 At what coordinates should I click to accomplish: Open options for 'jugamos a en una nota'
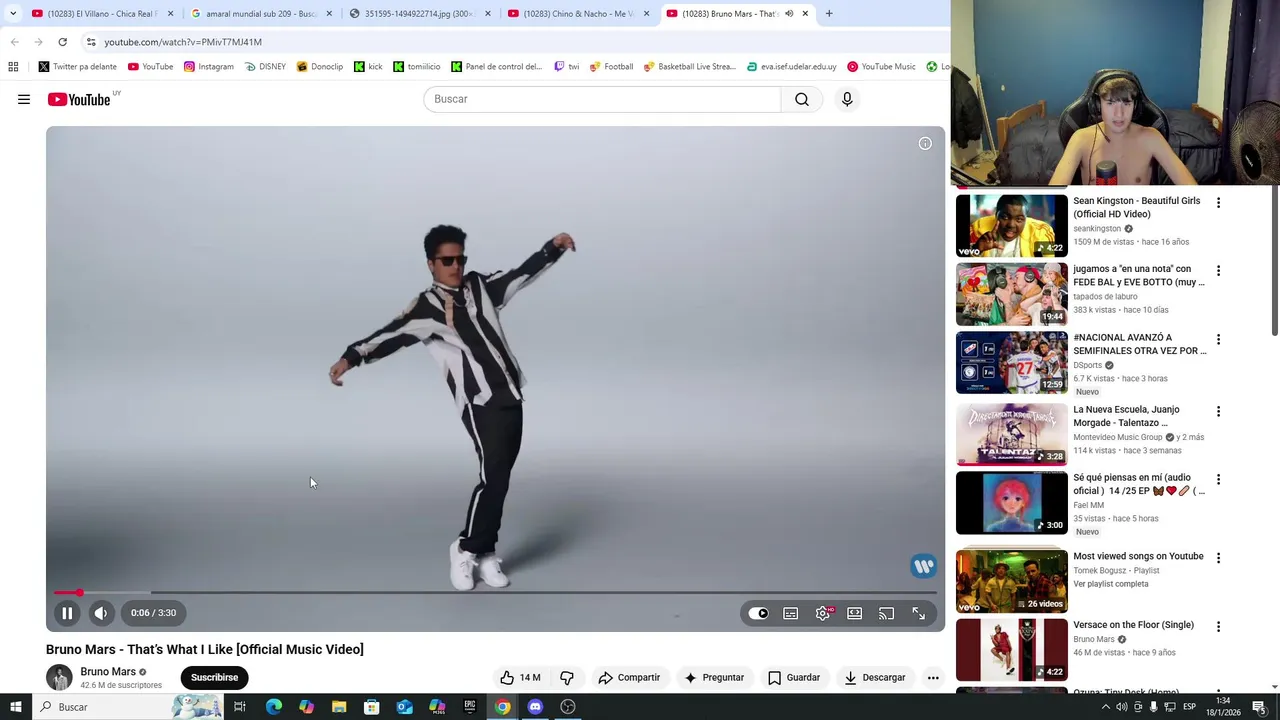(x=1218, y=271)
